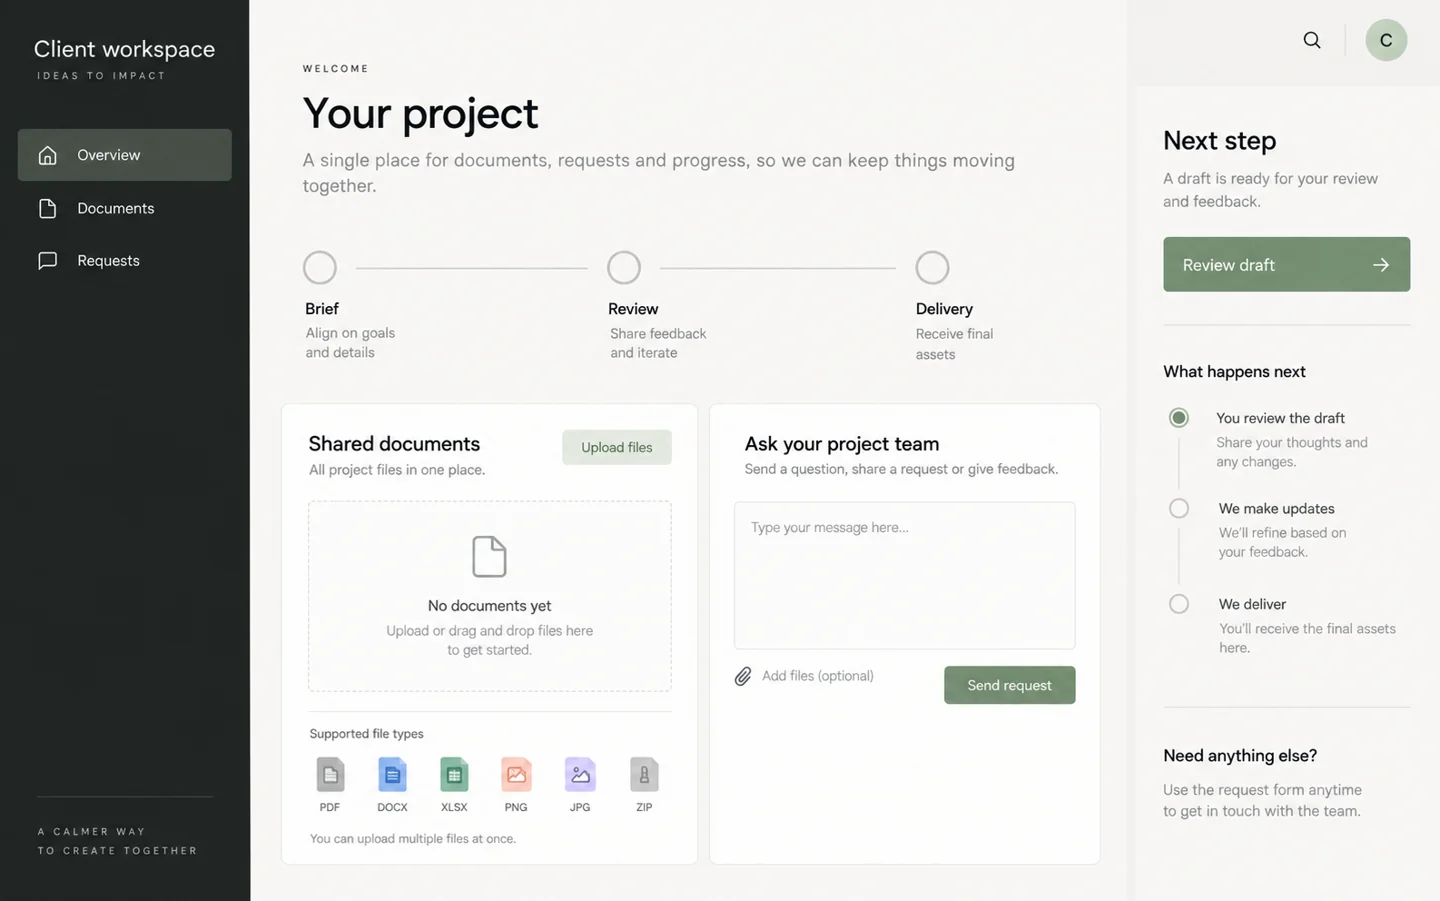Click the home icon beside Overview
1440x901 pixels.
47,155
